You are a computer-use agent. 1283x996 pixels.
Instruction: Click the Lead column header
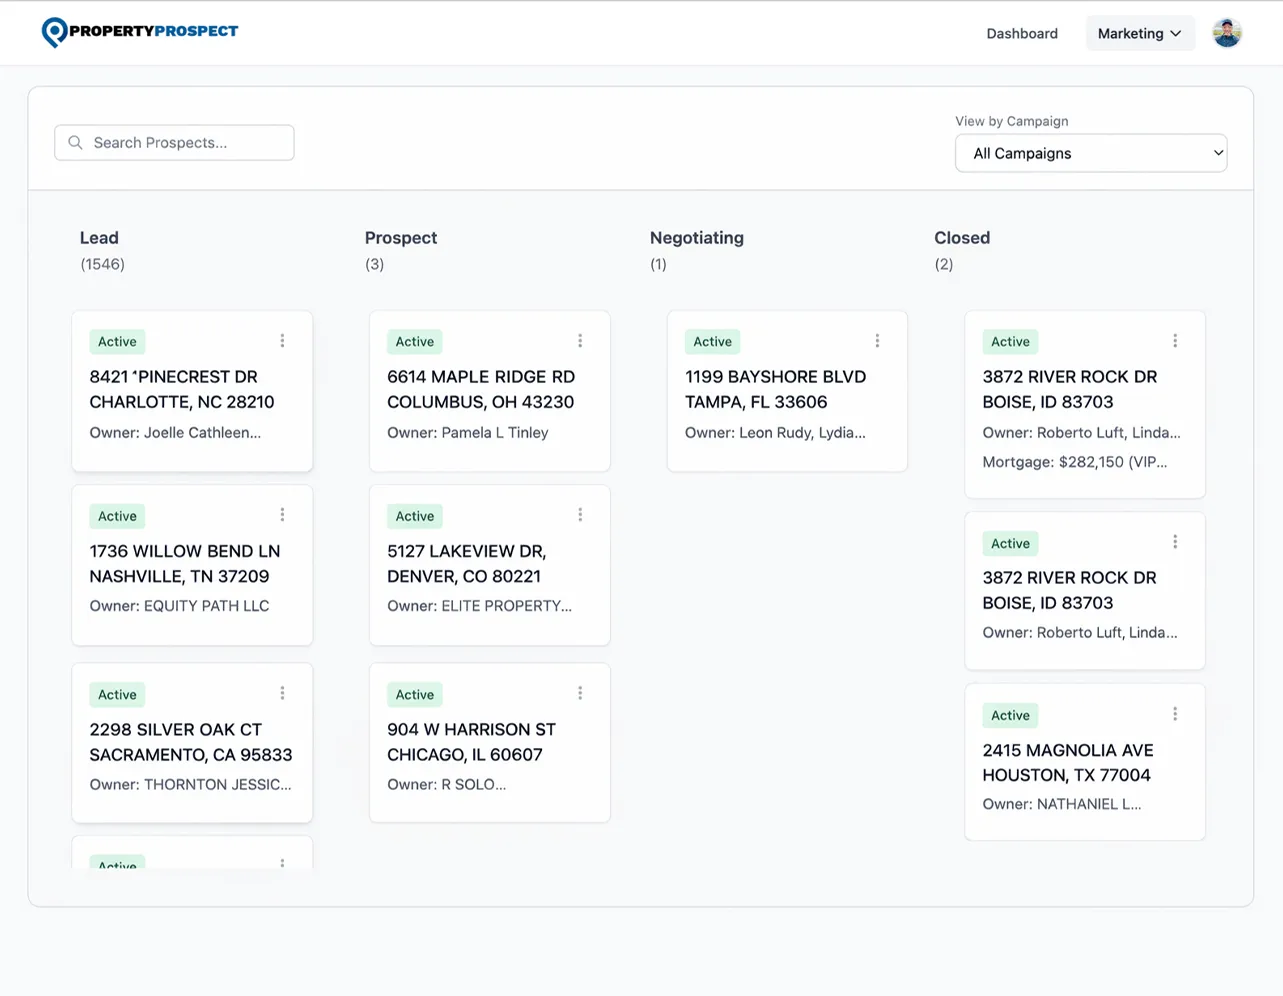tap(99, 238)
